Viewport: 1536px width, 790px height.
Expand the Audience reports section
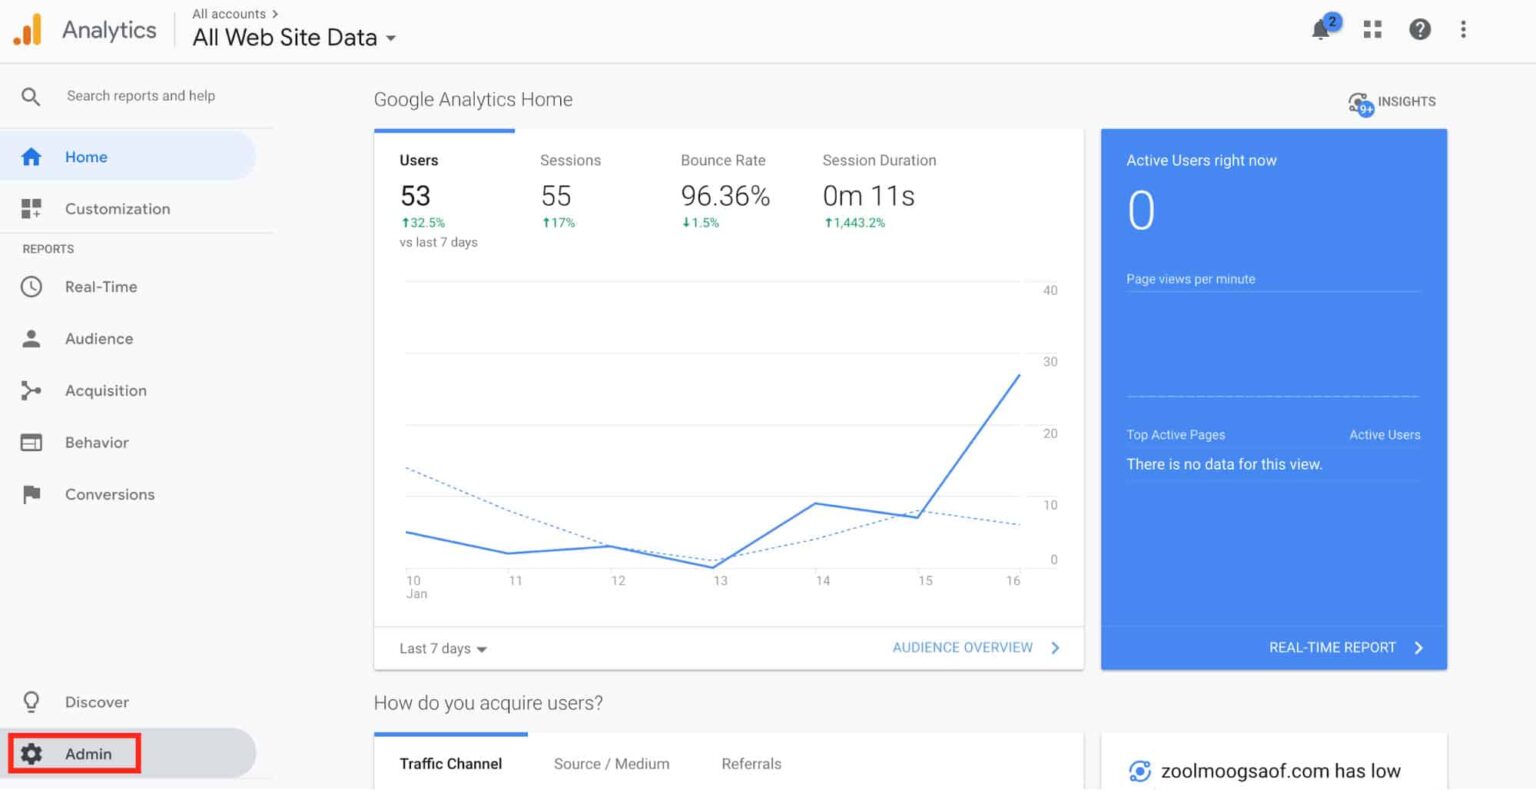(98, 339)
